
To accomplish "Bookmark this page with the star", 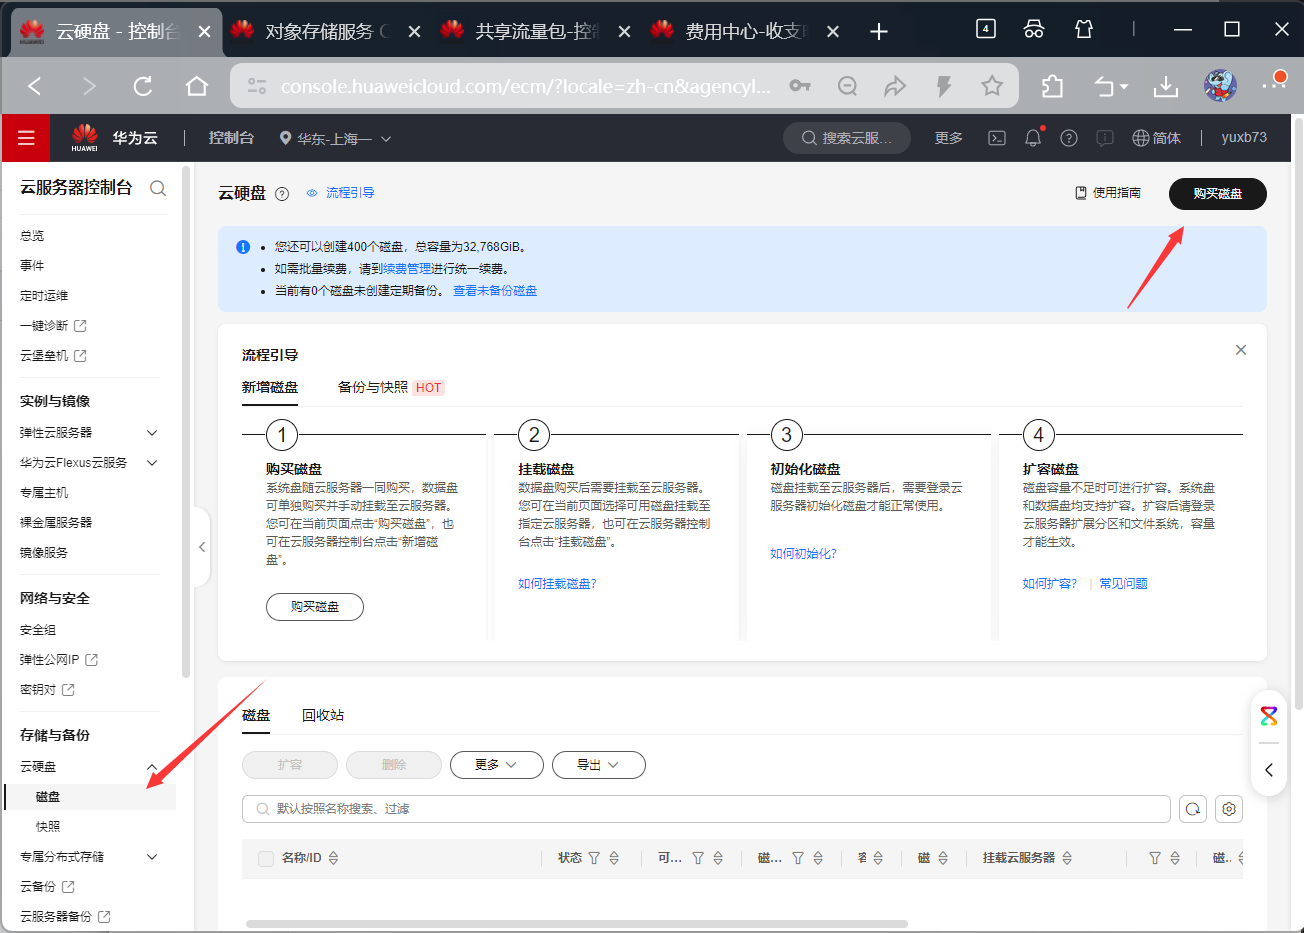I will tap(992, 86).
